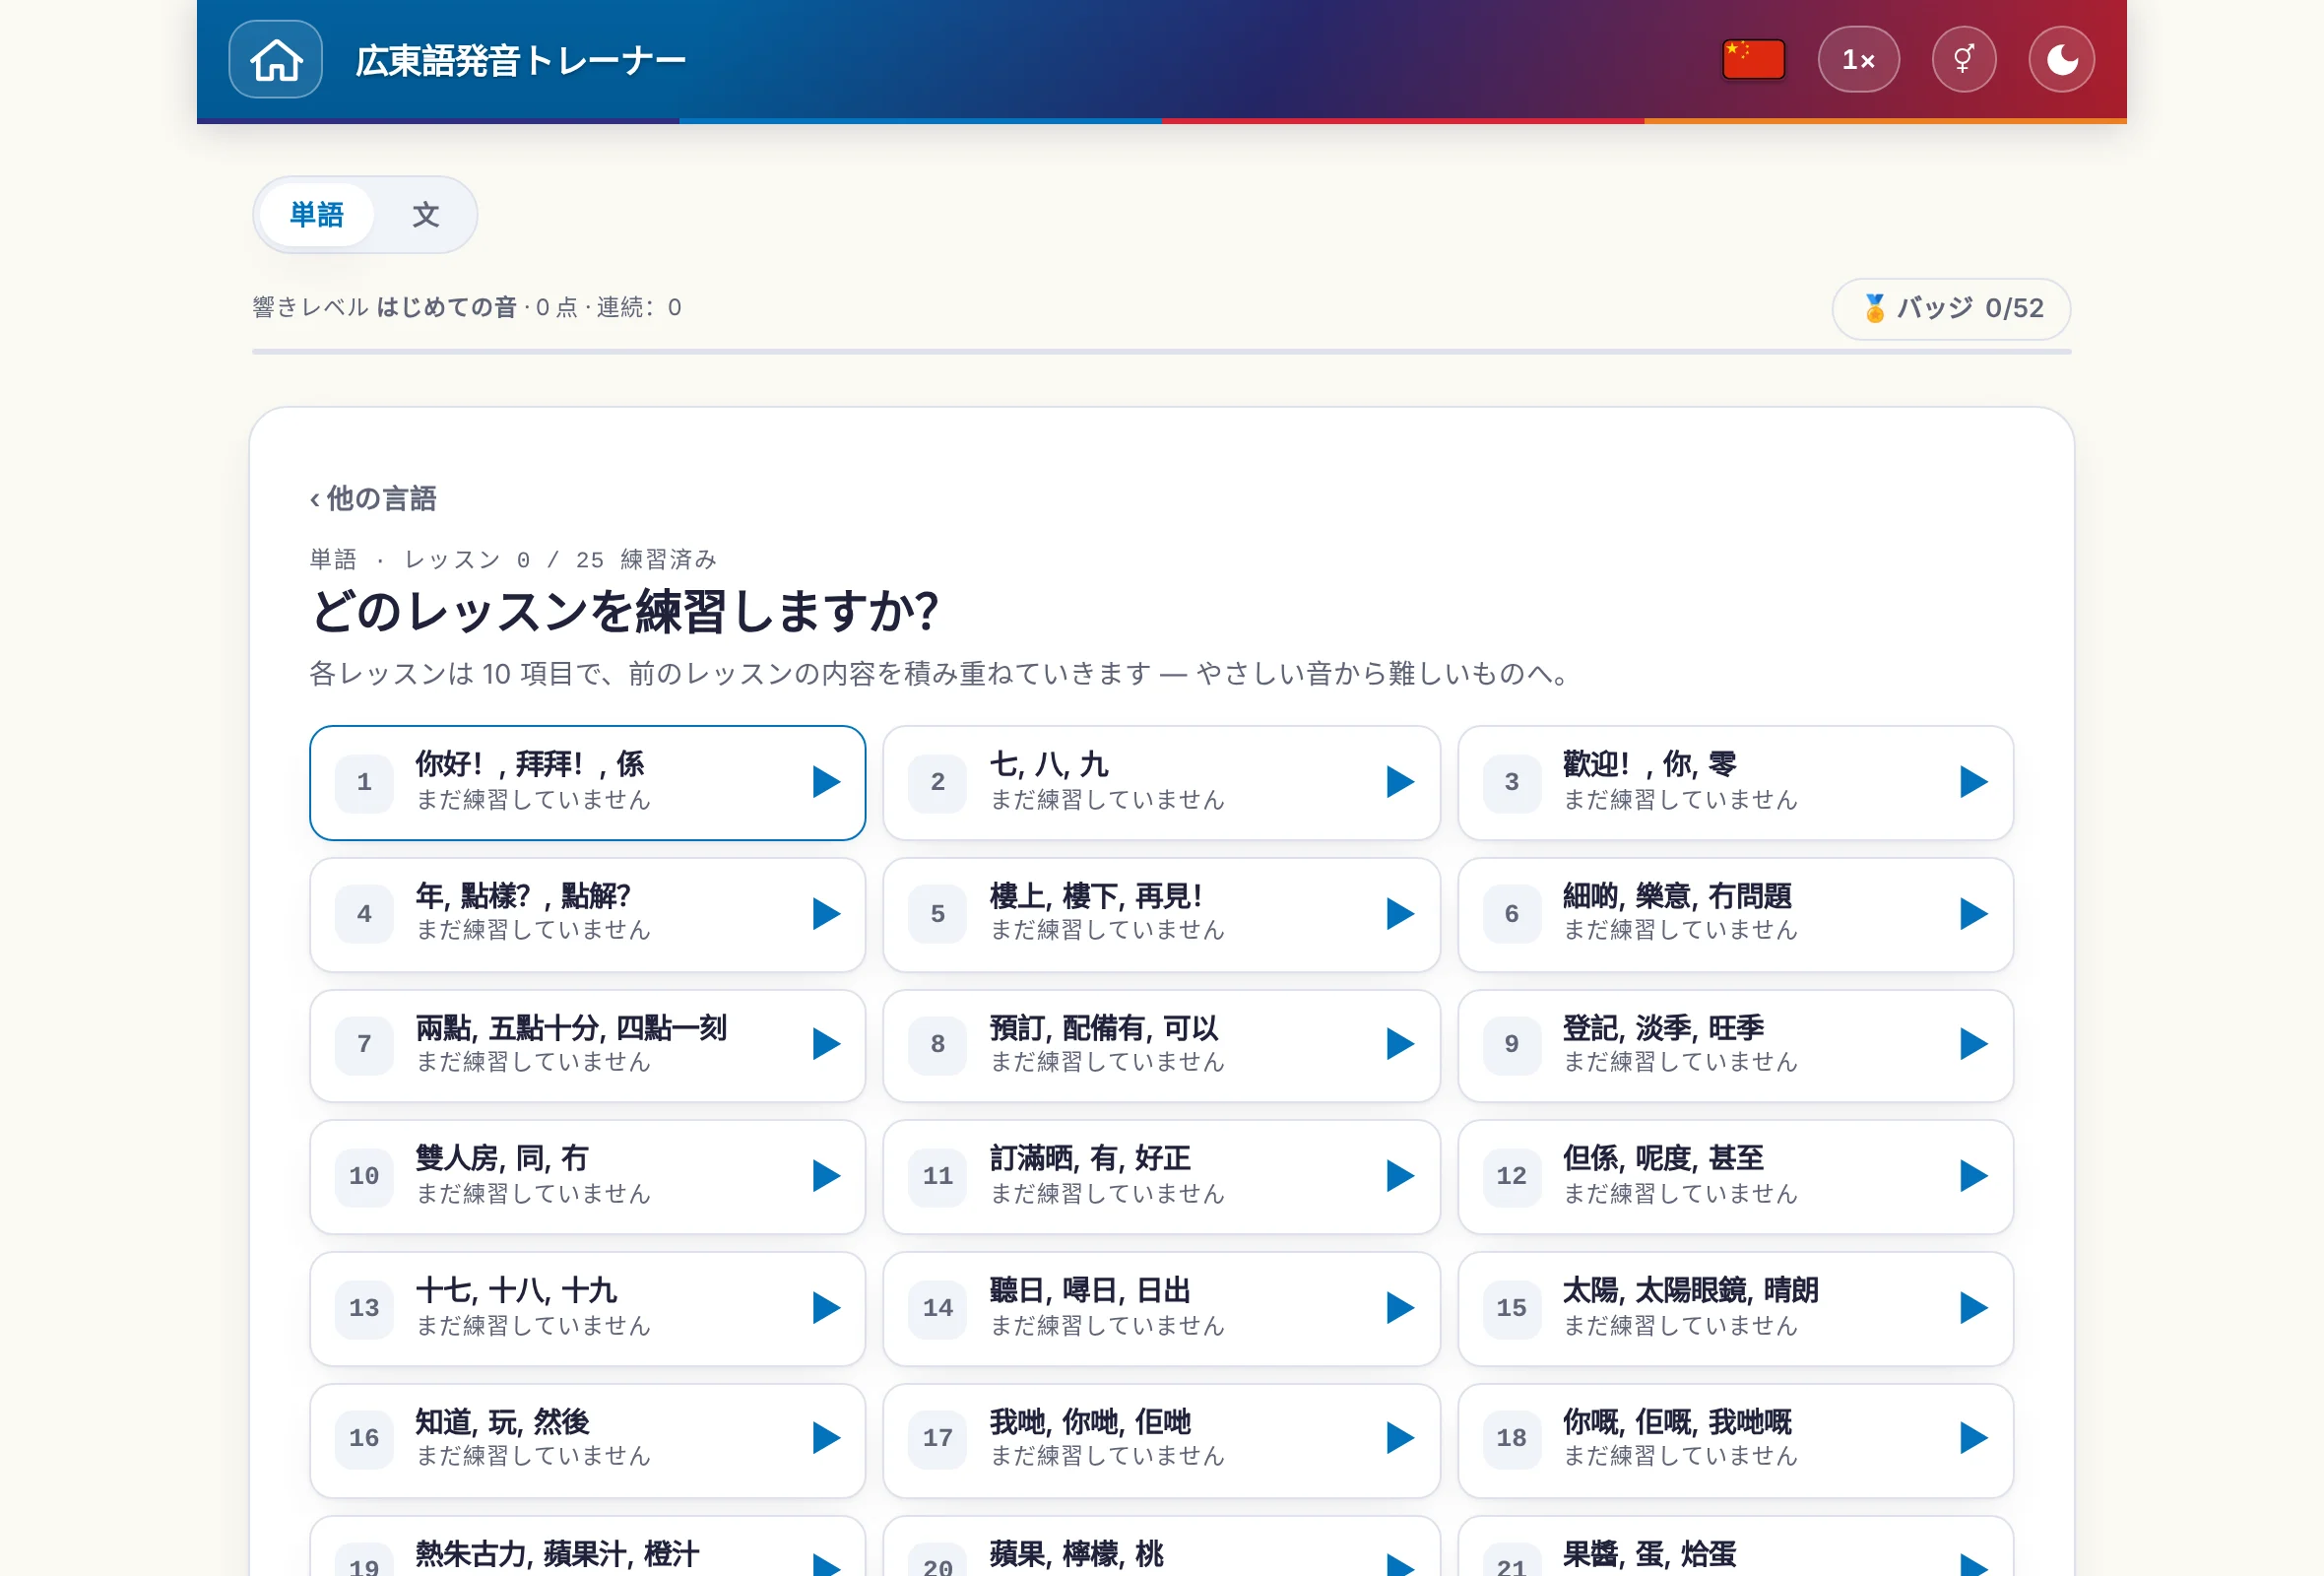Play lesson 4 年, 點樣?, 點解?
This screenshot has height=1576, width=2324.
826,914
